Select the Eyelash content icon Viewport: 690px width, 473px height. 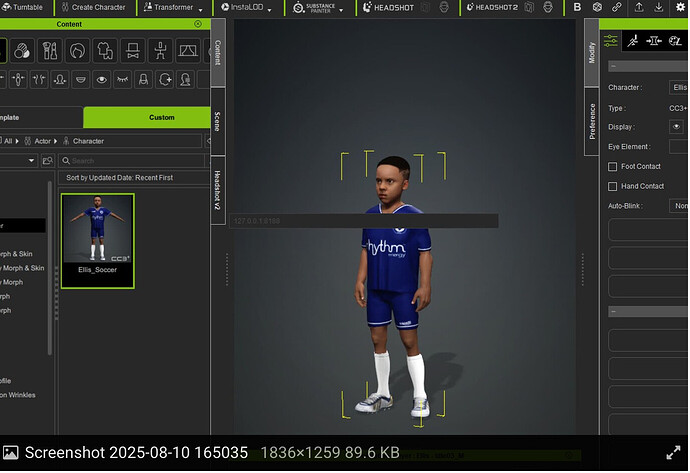coord(122,80)
